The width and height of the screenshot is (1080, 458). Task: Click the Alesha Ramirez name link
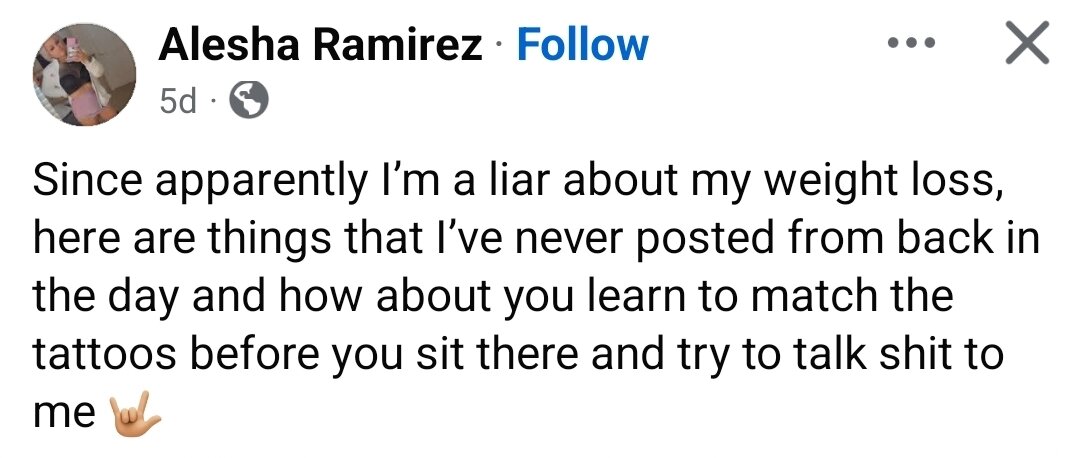point(320,46)
